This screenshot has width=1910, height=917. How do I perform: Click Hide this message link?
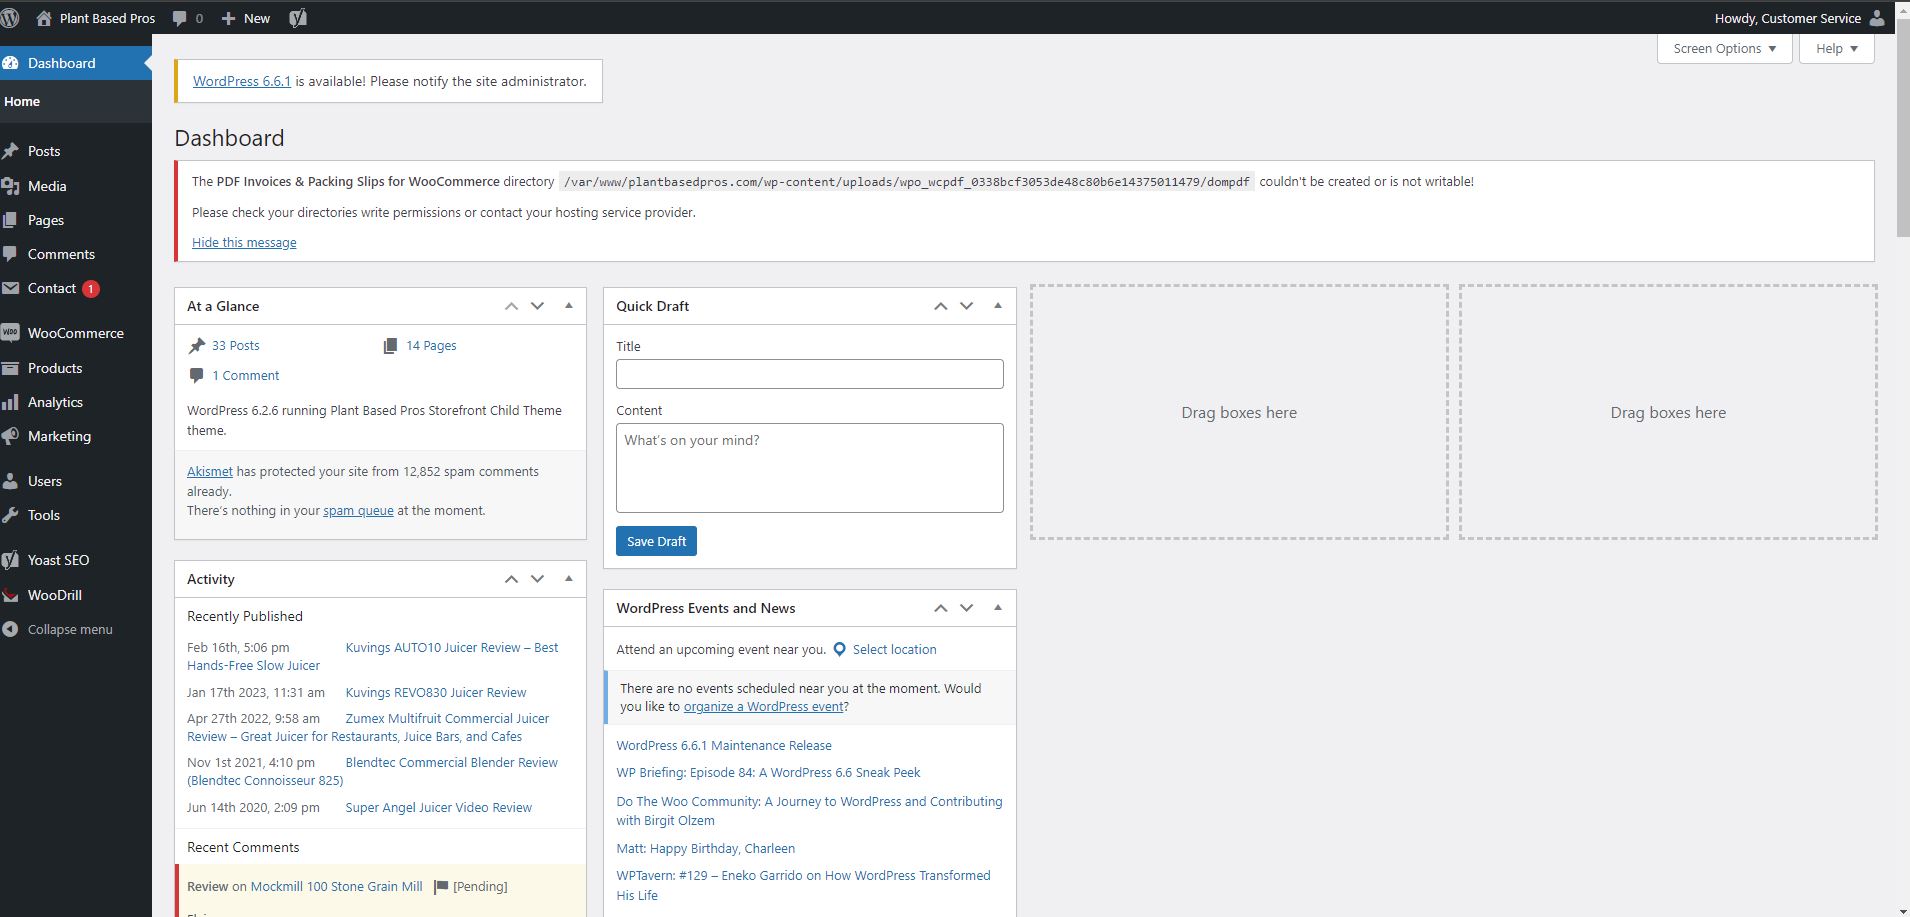[244, 242]
